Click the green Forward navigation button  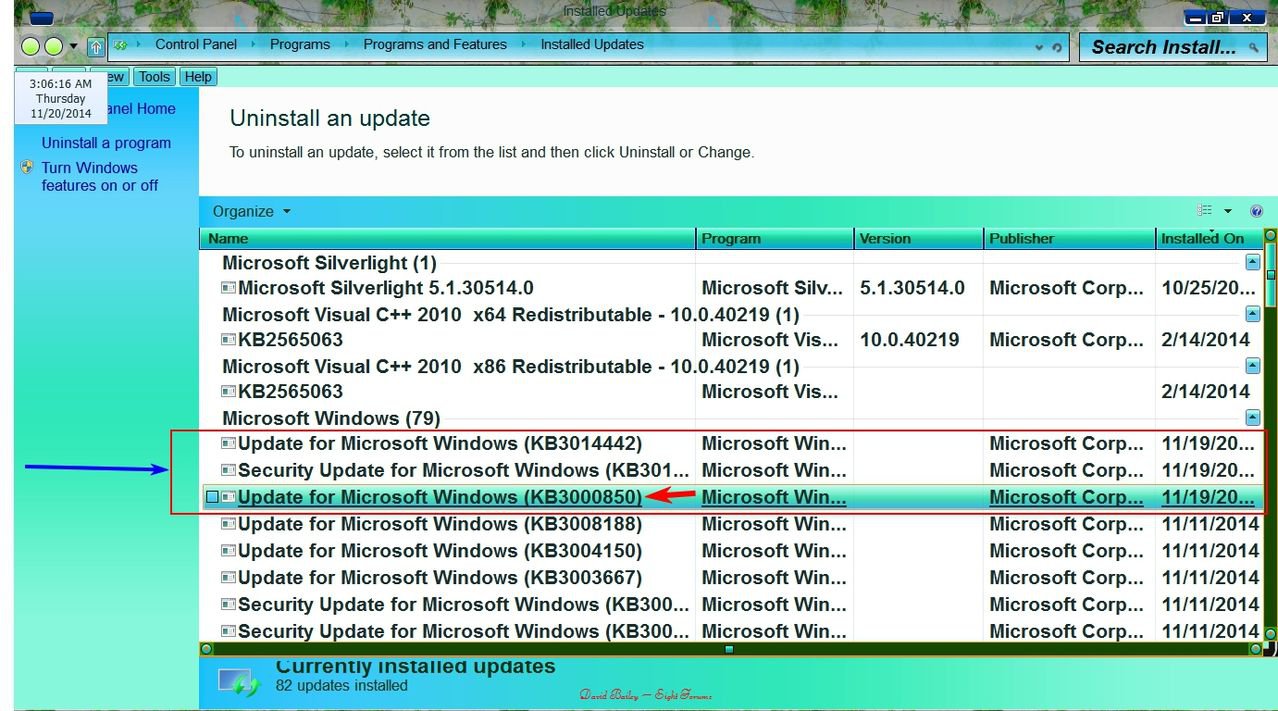coord(54,46)
